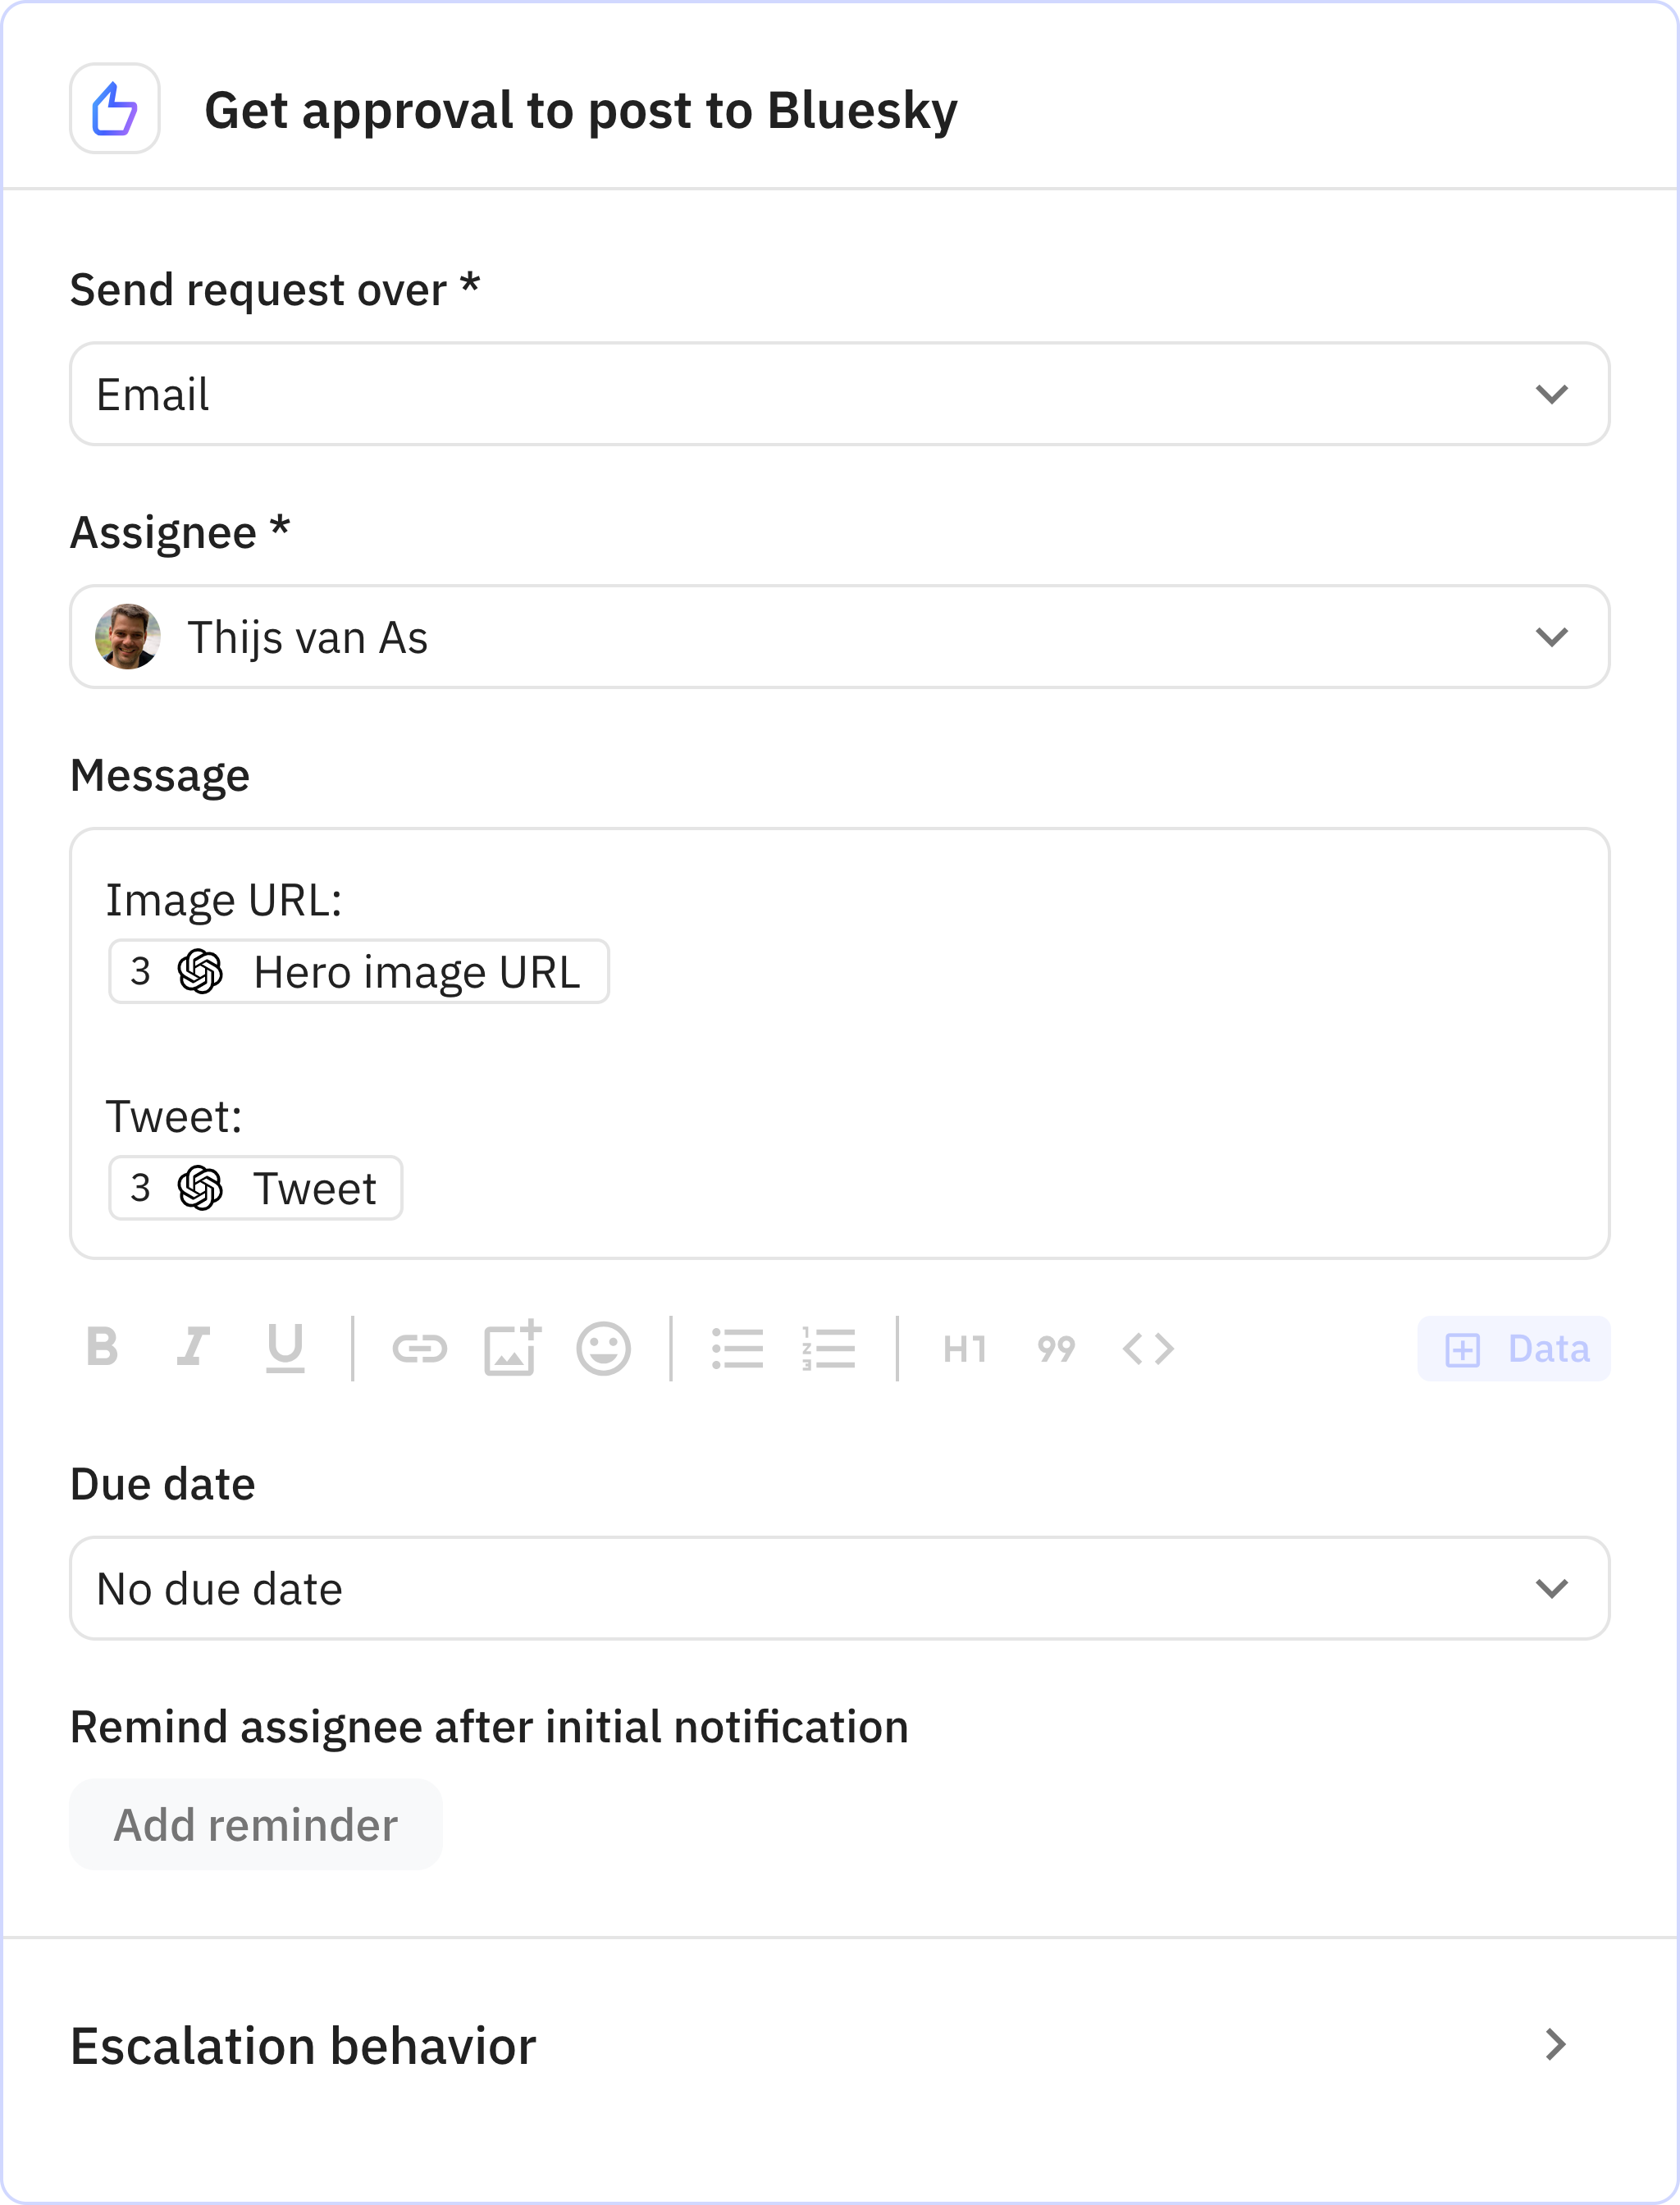The width and height of the screenshot is (1680, 2205).
Task: Select the Tweet data token
Action: click(x=255, y=1188)
